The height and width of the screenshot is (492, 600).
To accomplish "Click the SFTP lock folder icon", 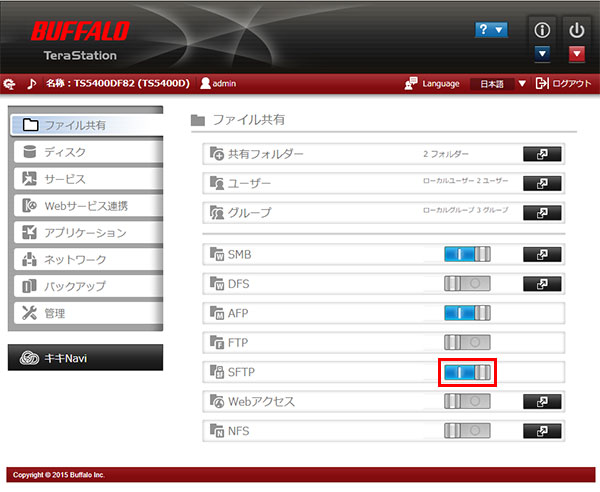I will tap(217, 371).
